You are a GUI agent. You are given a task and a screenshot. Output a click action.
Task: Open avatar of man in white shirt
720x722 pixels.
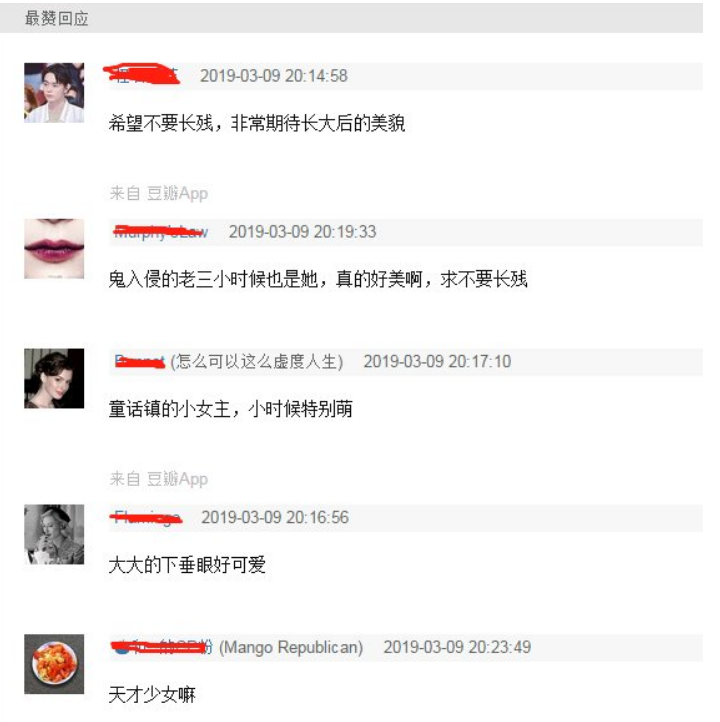coord(54,93)
